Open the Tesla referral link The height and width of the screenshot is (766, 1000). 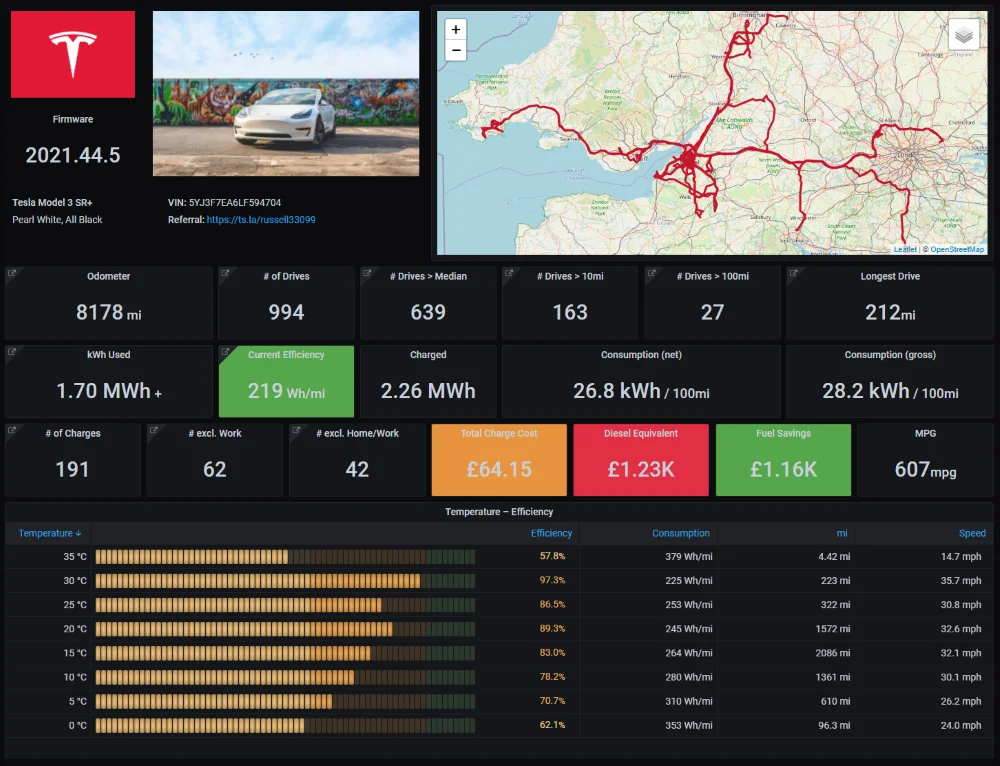click(x=261, y=219)
